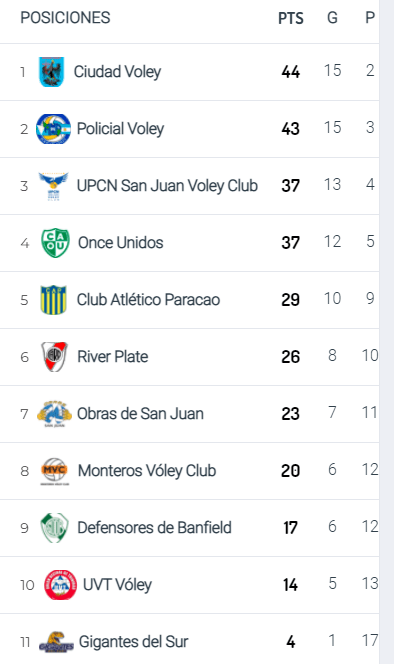Select the UPCN San Juan eagle logo
394x664 pixels.
53,186
